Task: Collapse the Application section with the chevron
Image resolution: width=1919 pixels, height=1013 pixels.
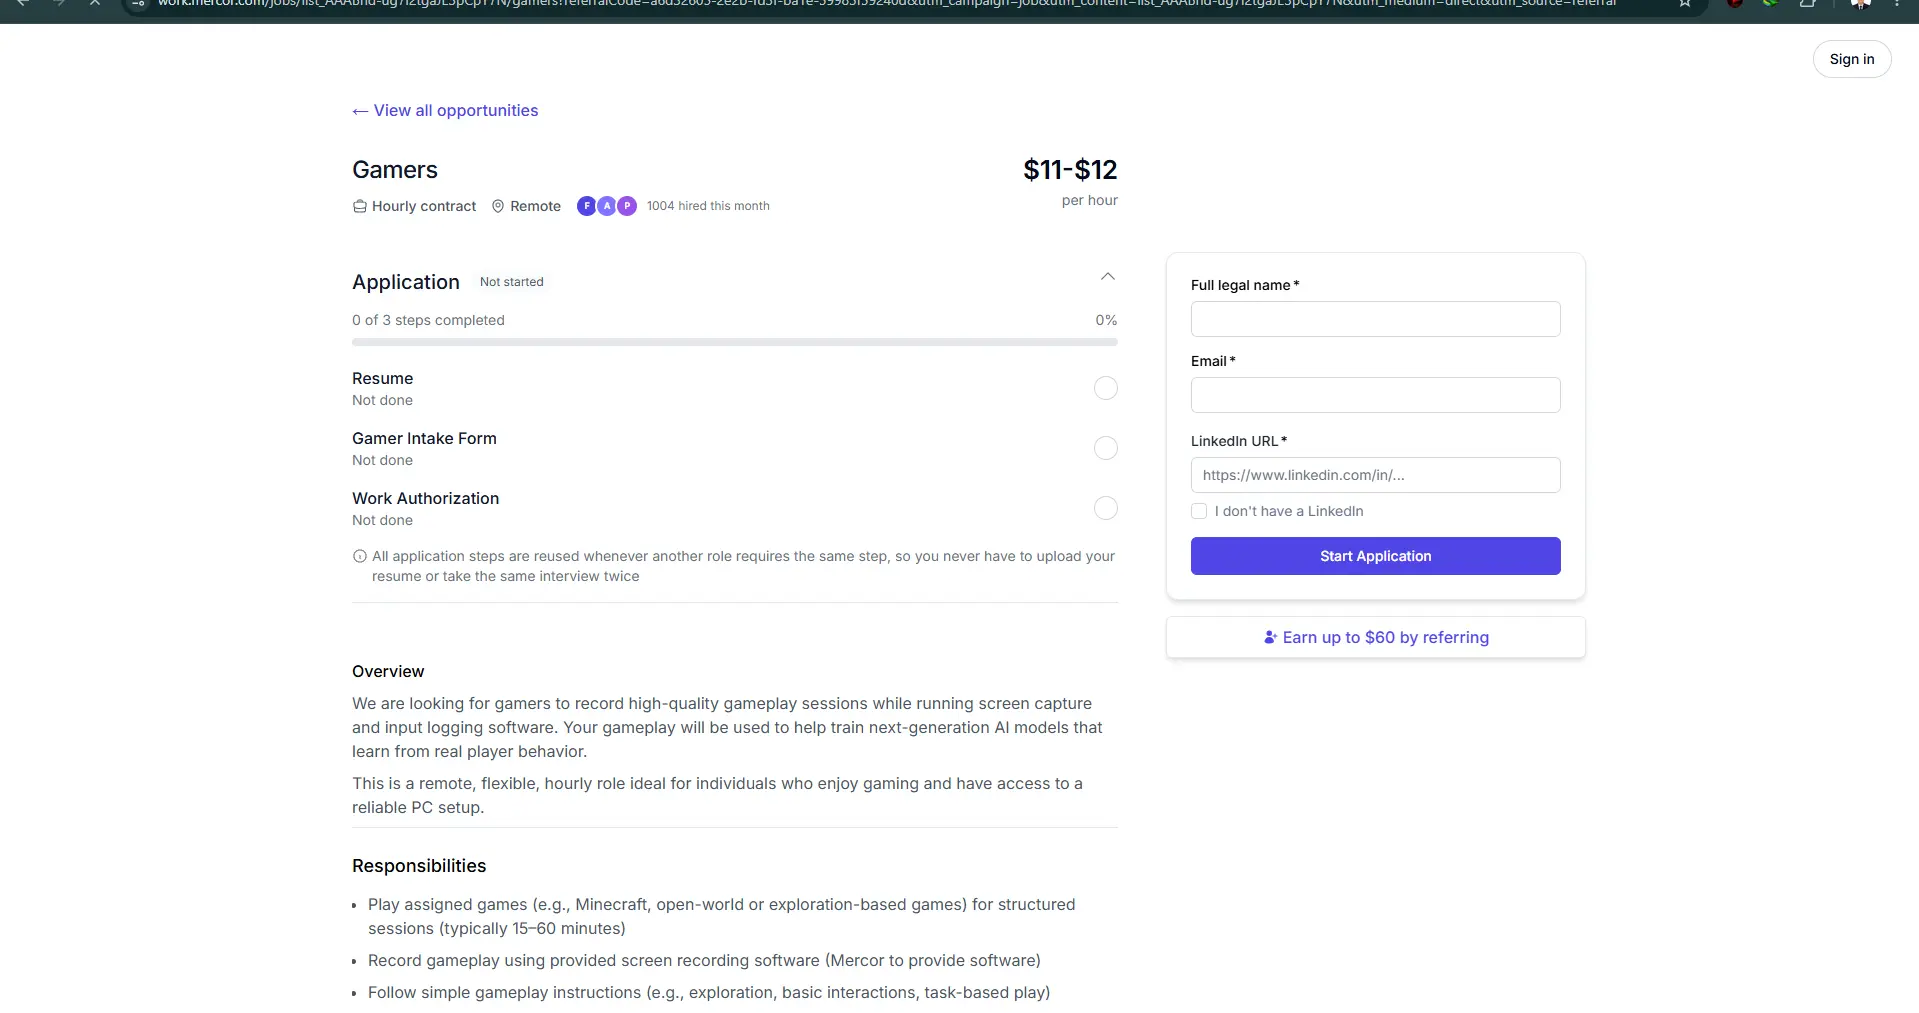Action: coord(1107,277)
